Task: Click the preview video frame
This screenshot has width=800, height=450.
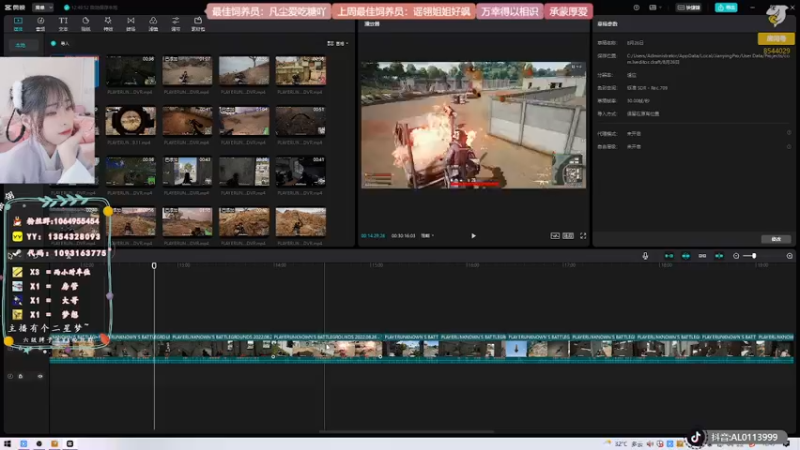Action: click(x=473, y=125)
